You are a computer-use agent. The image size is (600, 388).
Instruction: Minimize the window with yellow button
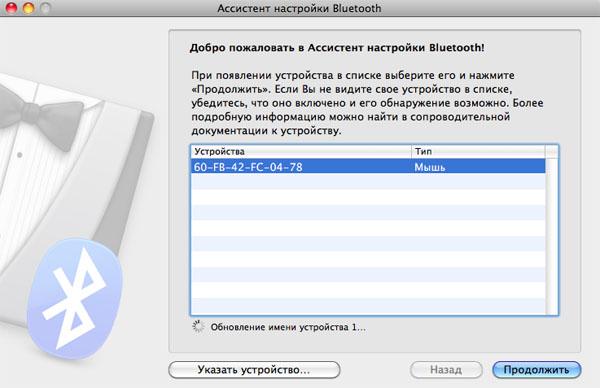point(29,7)
